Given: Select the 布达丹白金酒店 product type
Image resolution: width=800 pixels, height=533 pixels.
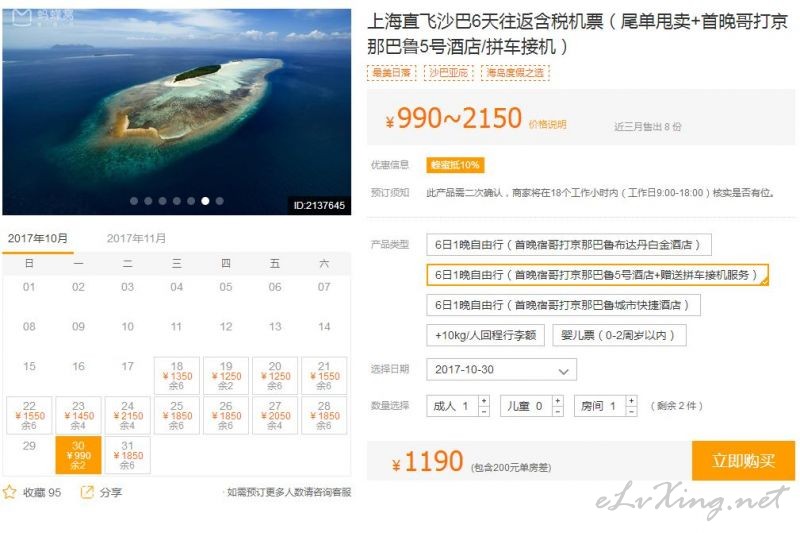Looking at the screenshot, I should tap(569, 245).
